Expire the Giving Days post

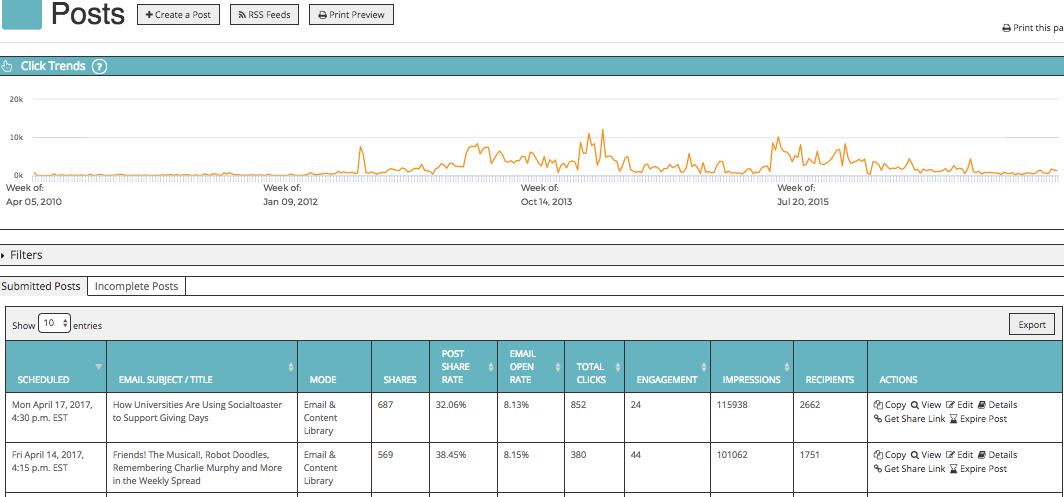978,419
